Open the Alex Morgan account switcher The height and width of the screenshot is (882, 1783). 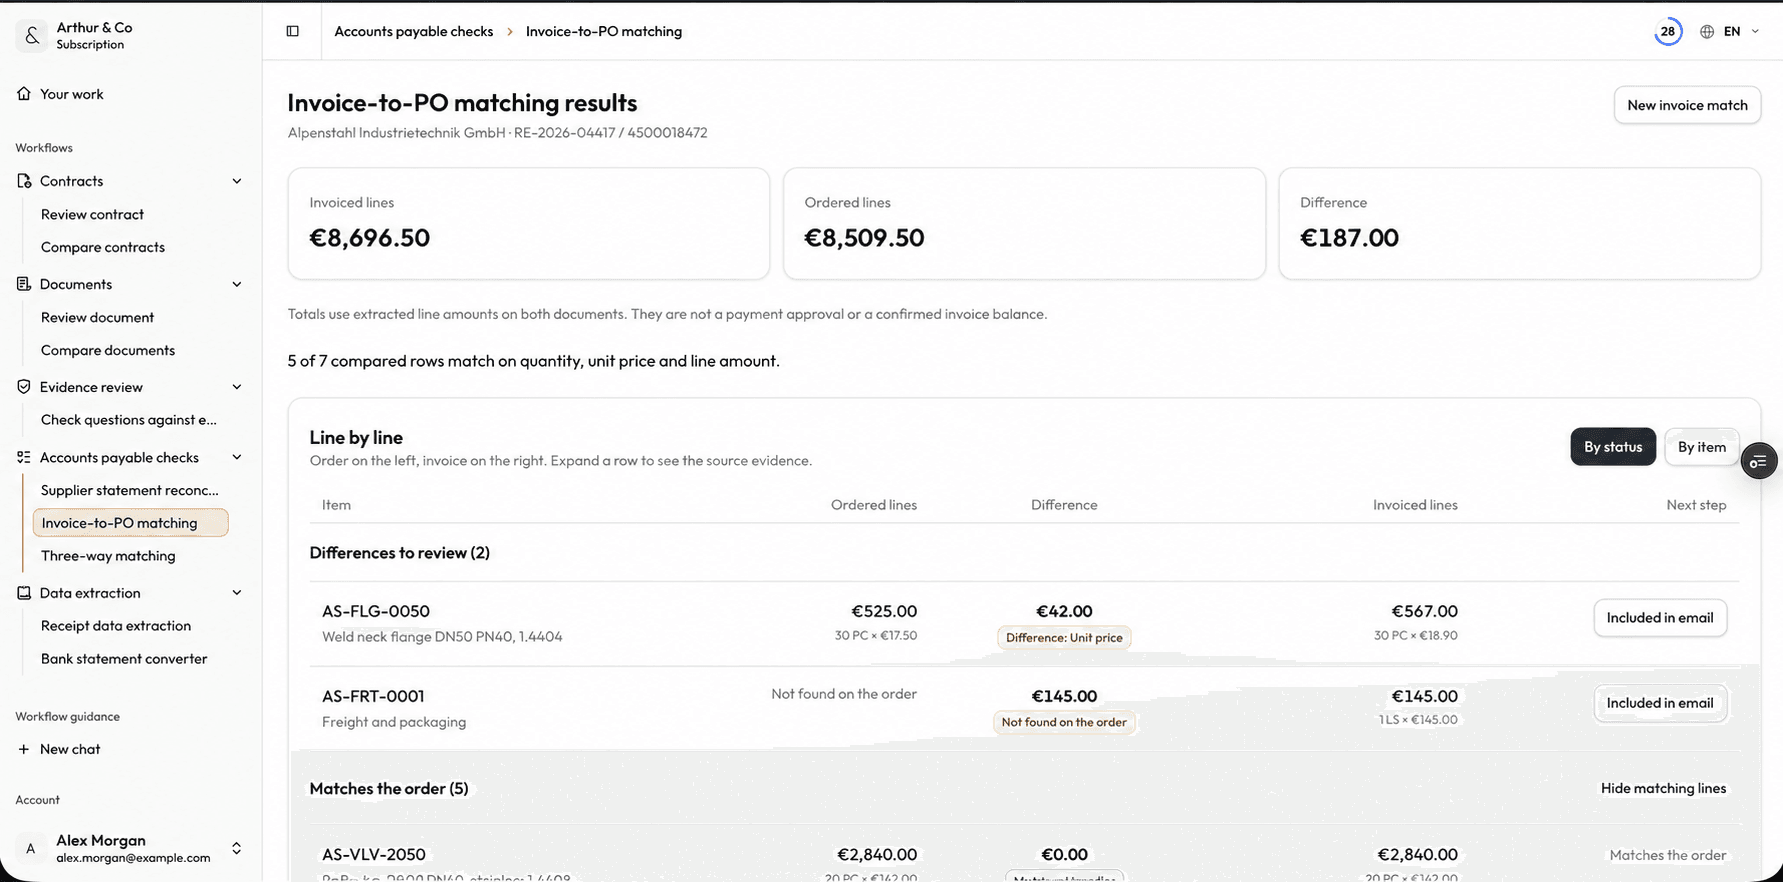pyautogui.click(x=236, y=848)
